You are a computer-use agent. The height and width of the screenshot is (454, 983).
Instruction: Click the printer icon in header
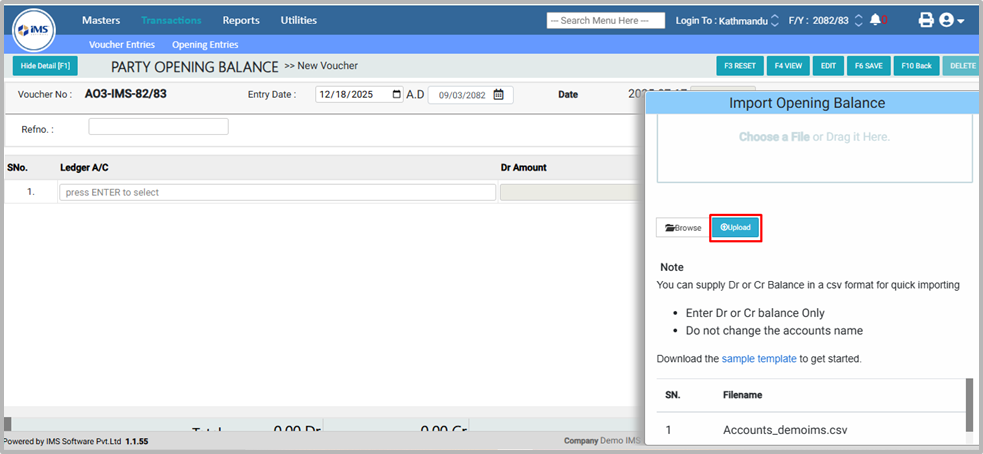(926, 20)
